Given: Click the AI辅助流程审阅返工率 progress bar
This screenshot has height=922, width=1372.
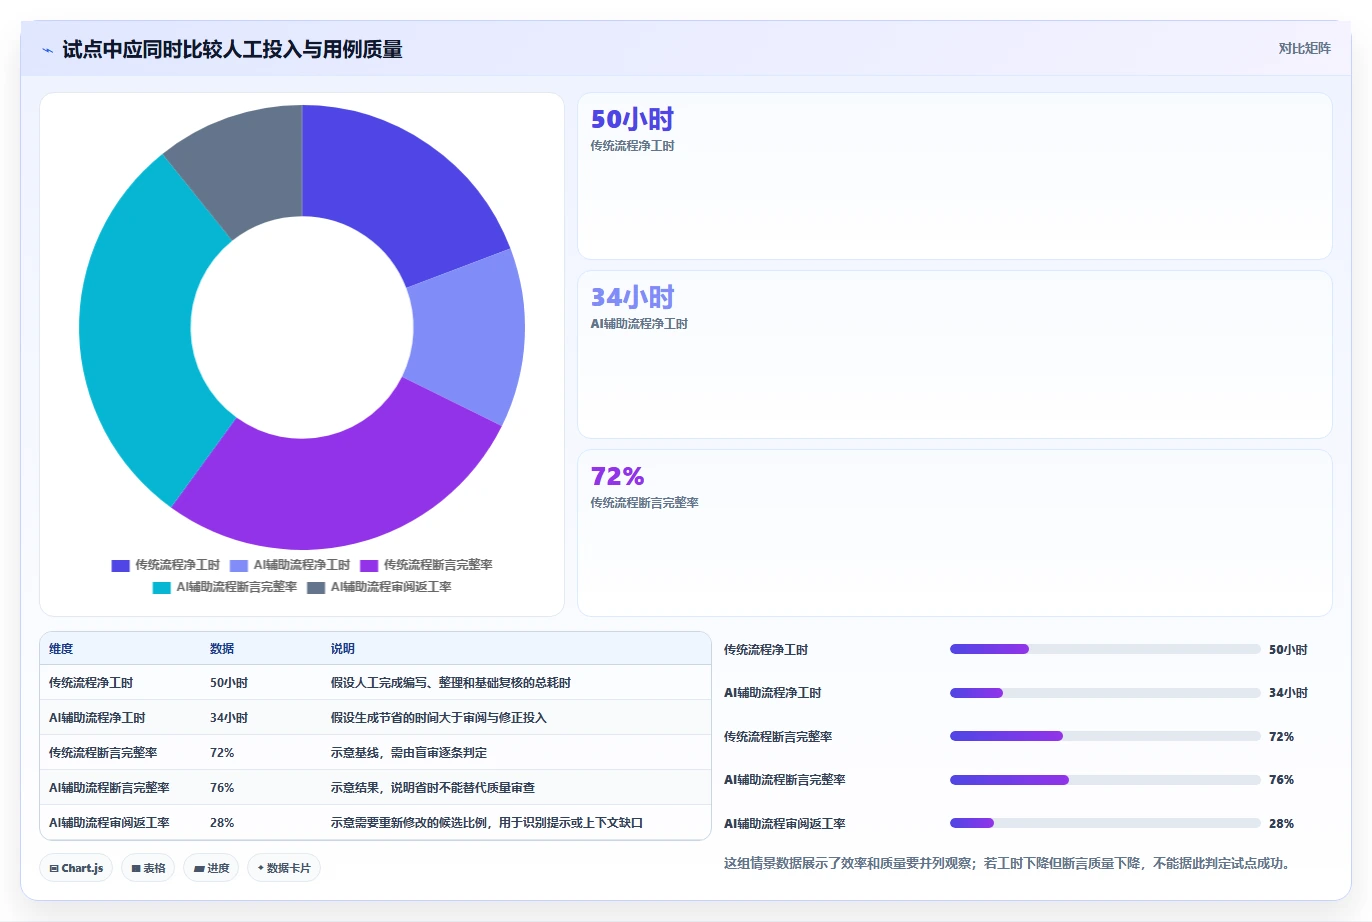Looking at the screenshot, I should tap(1105, 823).
